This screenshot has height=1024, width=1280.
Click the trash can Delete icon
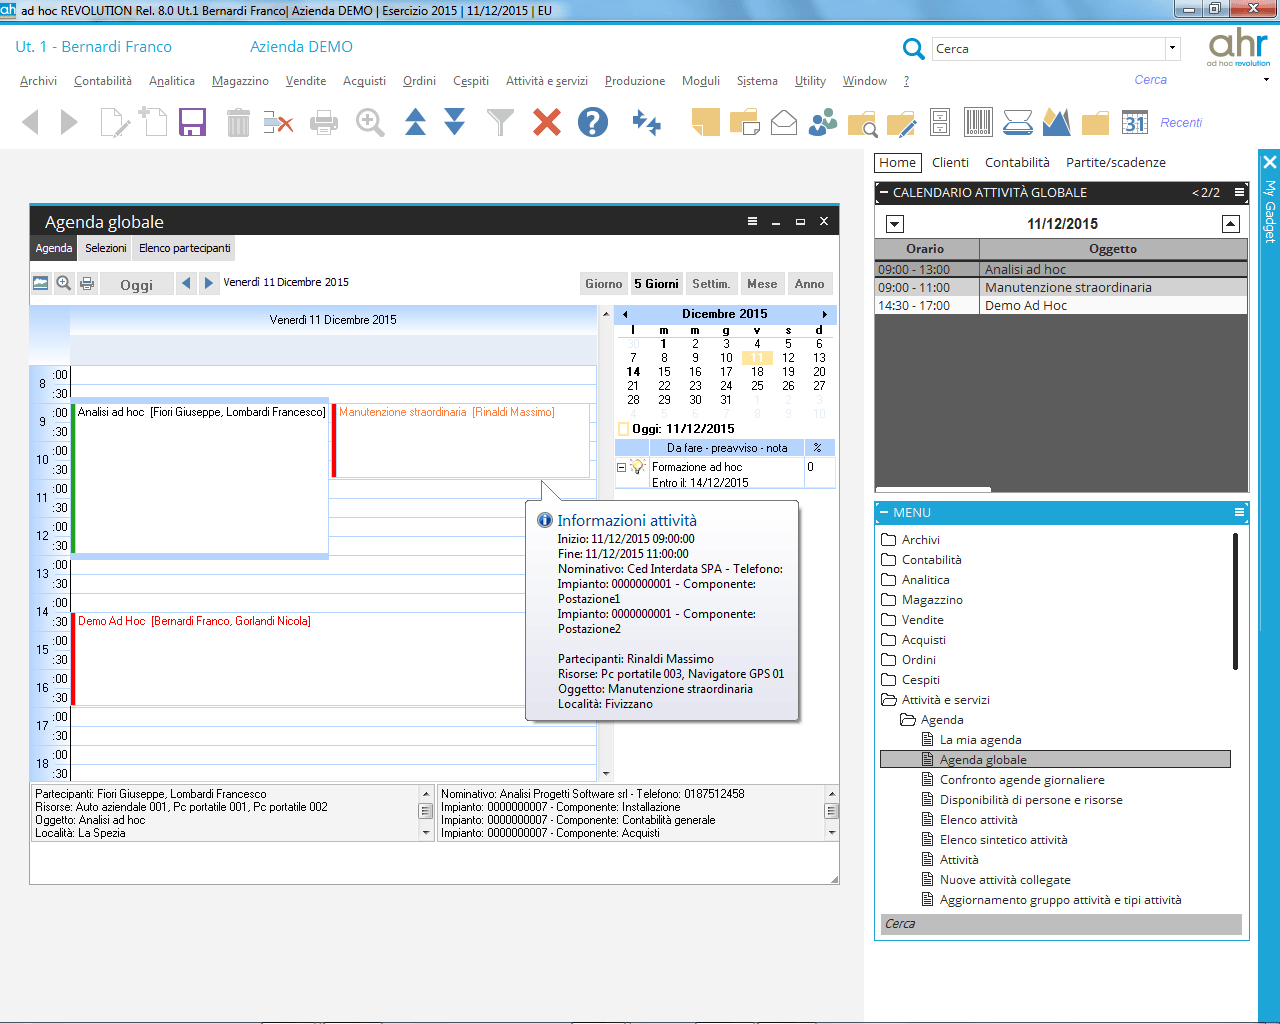tap(238, 123)
